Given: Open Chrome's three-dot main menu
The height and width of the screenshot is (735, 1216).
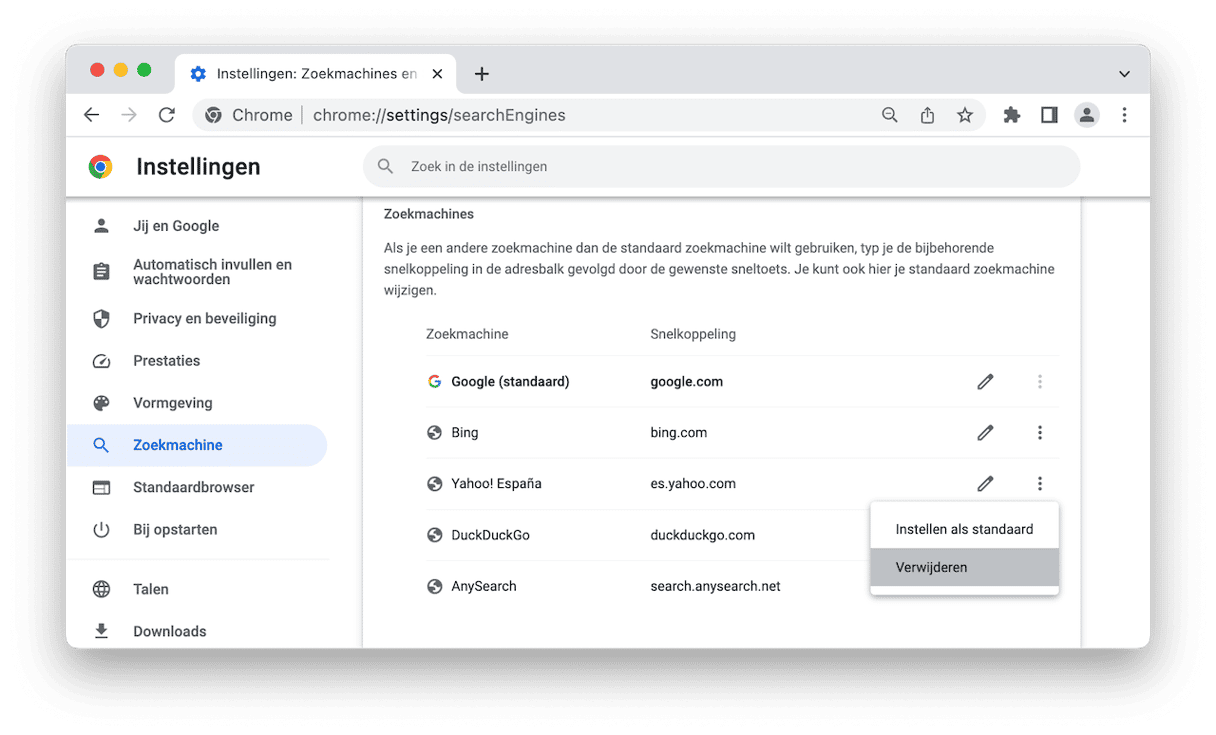Looking at the screenshot, I should click(1124, 115).
